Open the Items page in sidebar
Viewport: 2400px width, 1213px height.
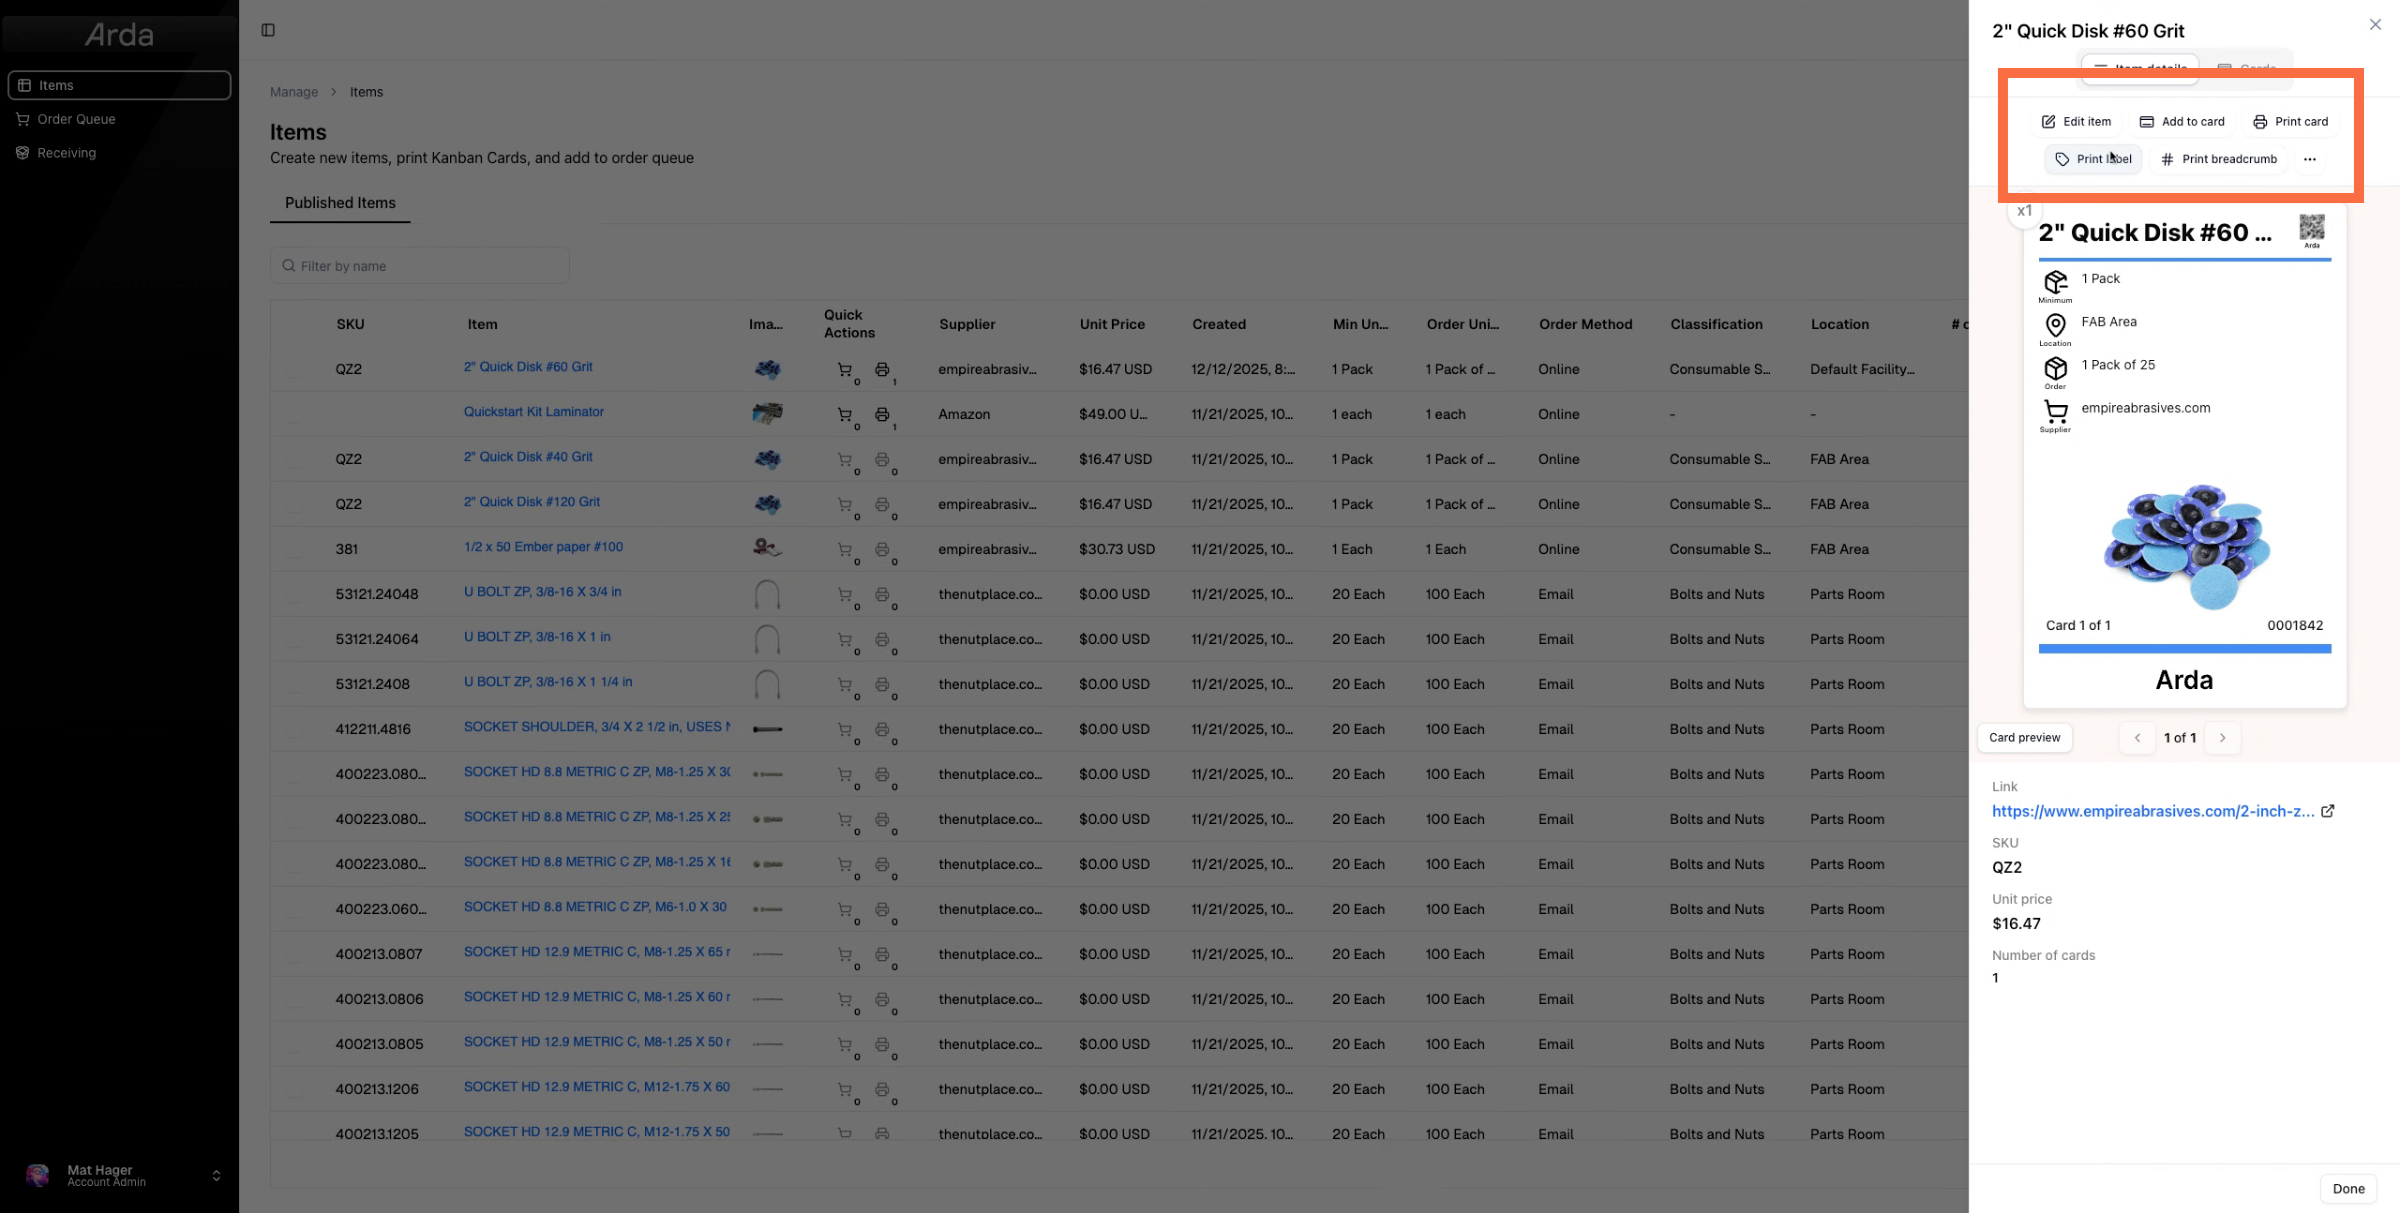coord(119,85)
